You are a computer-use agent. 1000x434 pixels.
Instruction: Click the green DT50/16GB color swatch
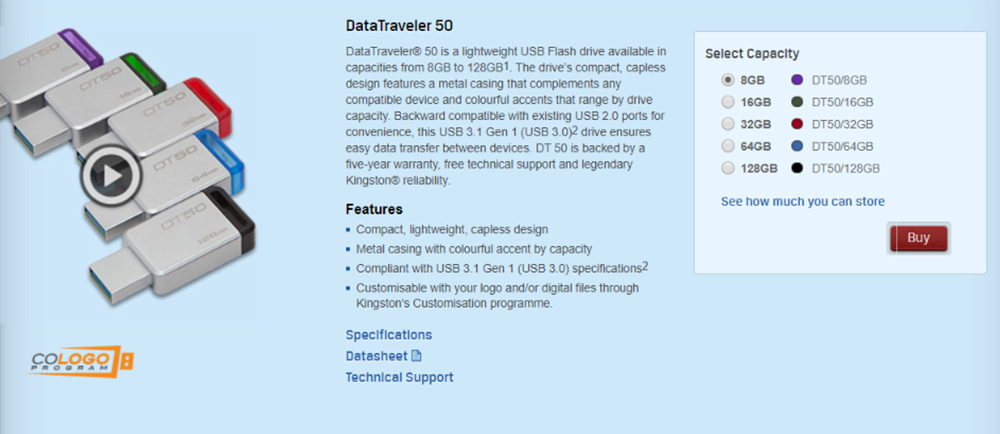point(798,102)
